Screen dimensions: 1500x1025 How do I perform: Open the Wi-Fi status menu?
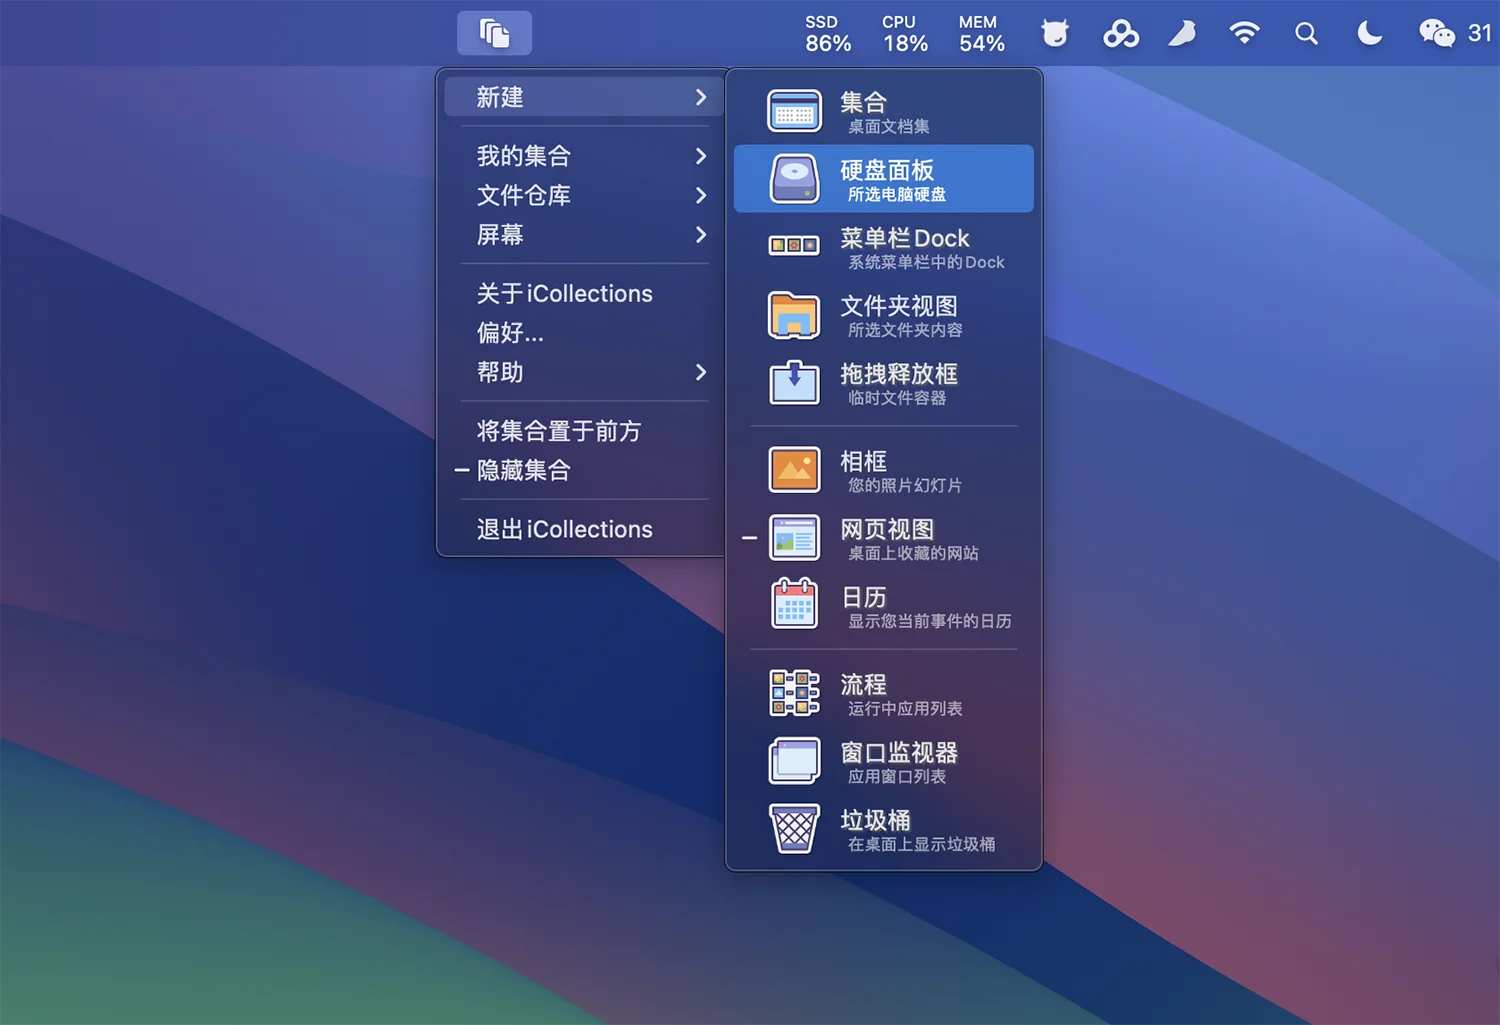pos(1244,33)
